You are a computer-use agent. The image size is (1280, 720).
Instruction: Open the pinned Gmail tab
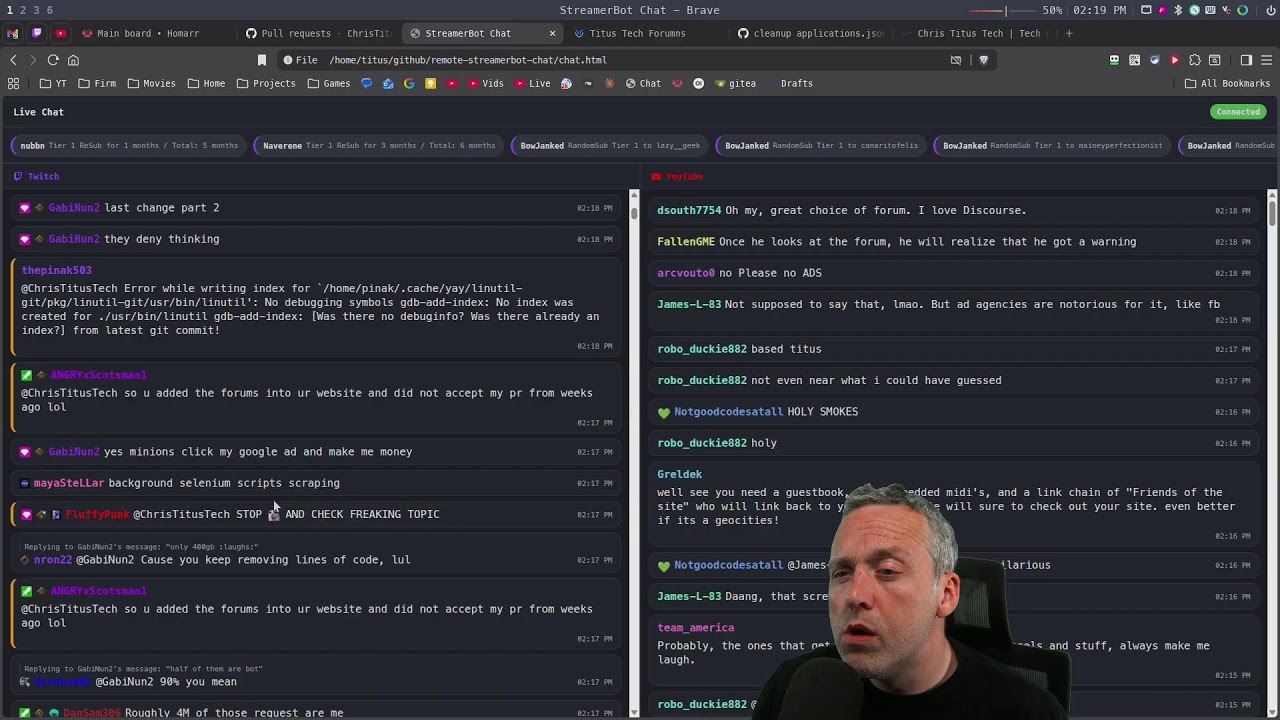13,33
